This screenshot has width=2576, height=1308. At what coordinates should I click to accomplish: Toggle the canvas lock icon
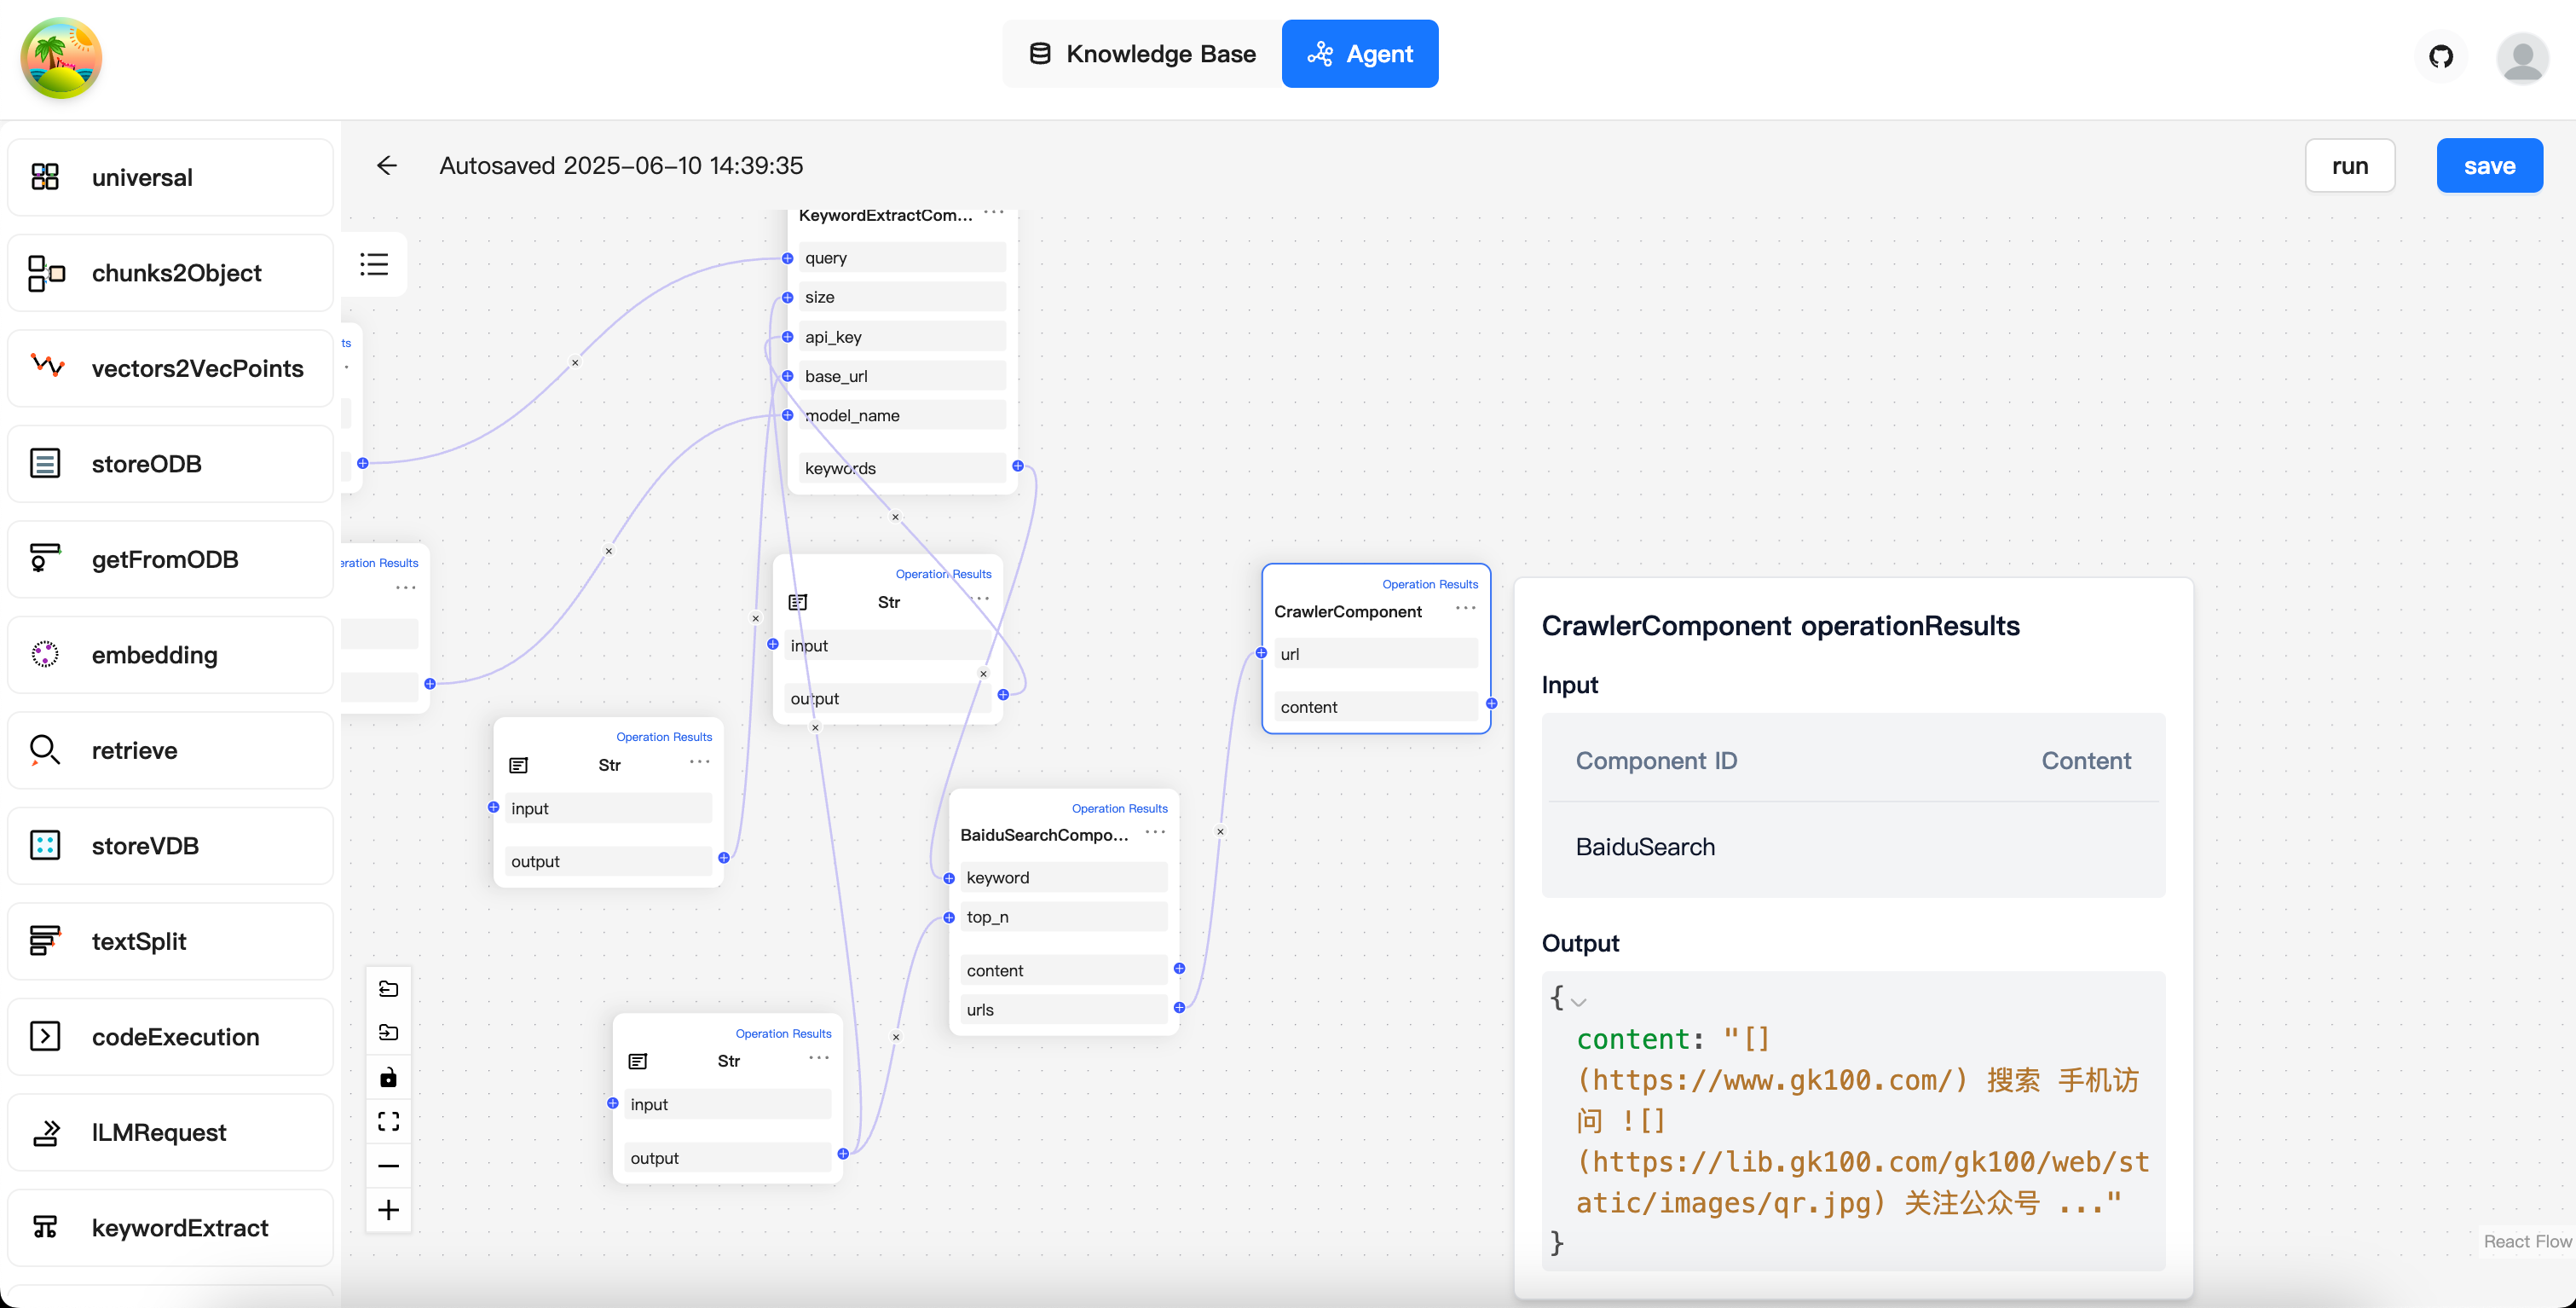click(388, 1077)
